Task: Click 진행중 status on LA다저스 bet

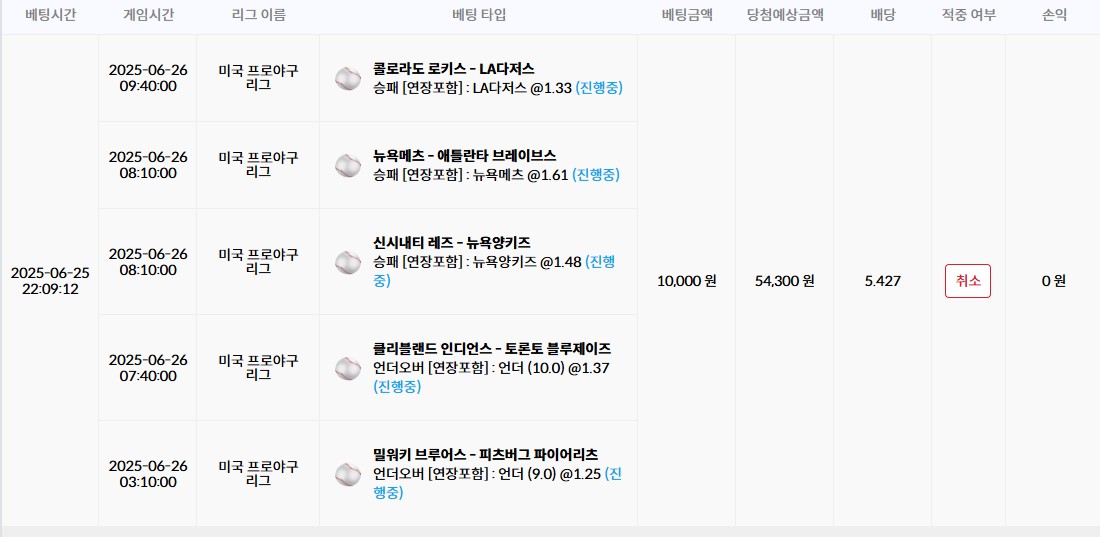Action: tap(599, 88)
